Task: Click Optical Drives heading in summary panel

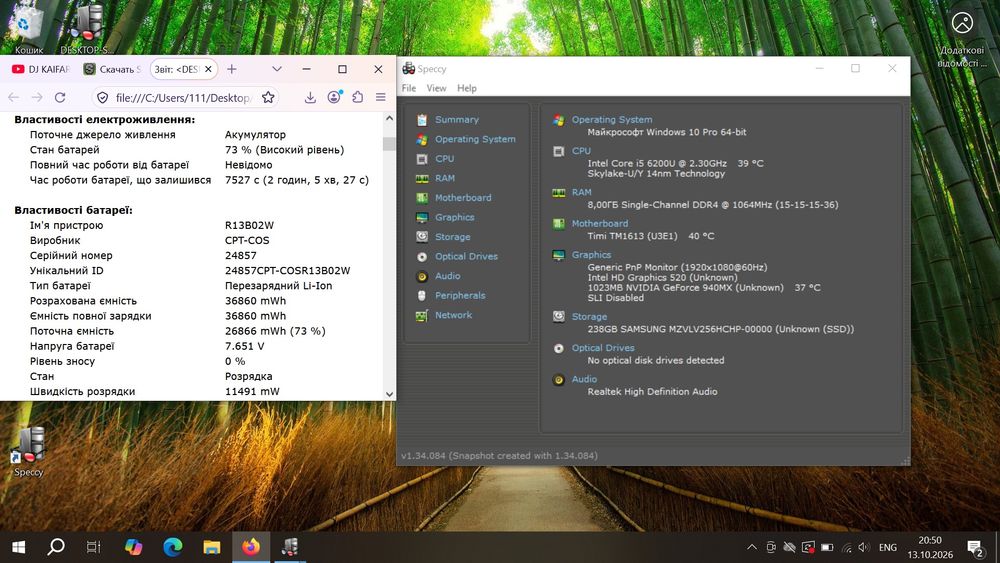Action: point(603,347)
